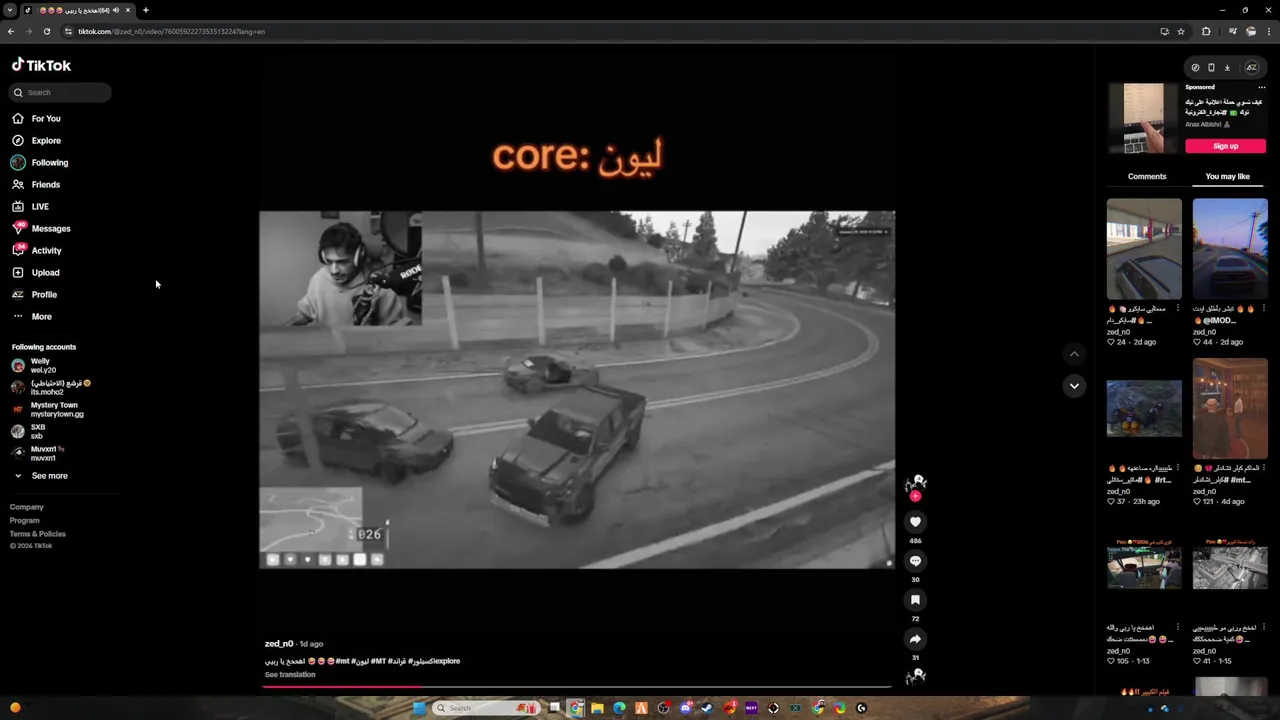Like the video with heart icon

point(915,521)
